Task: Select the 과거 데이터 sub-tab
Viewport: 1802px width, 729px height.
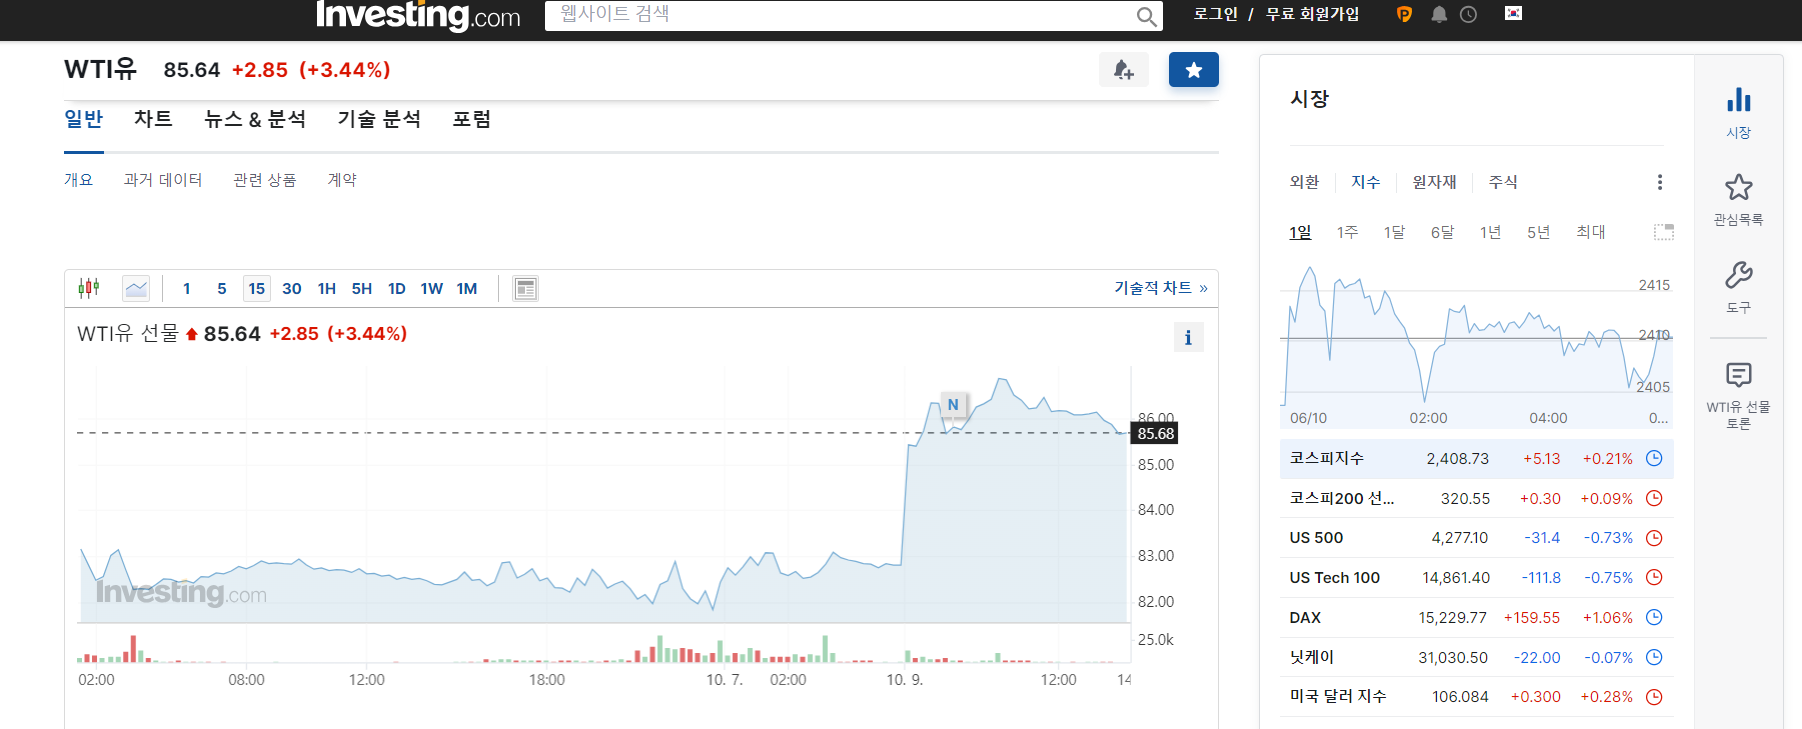Action: click(163, 180)
